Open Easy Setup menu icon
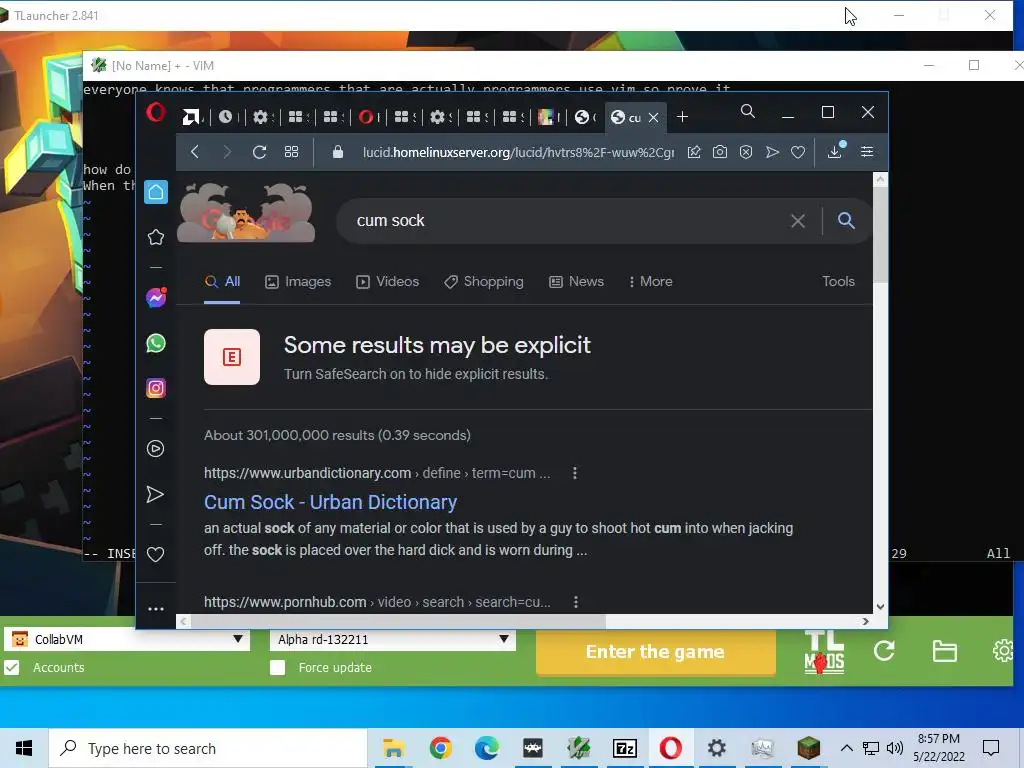Viewport: 1024px width, 768px height. tap(867, 152)
